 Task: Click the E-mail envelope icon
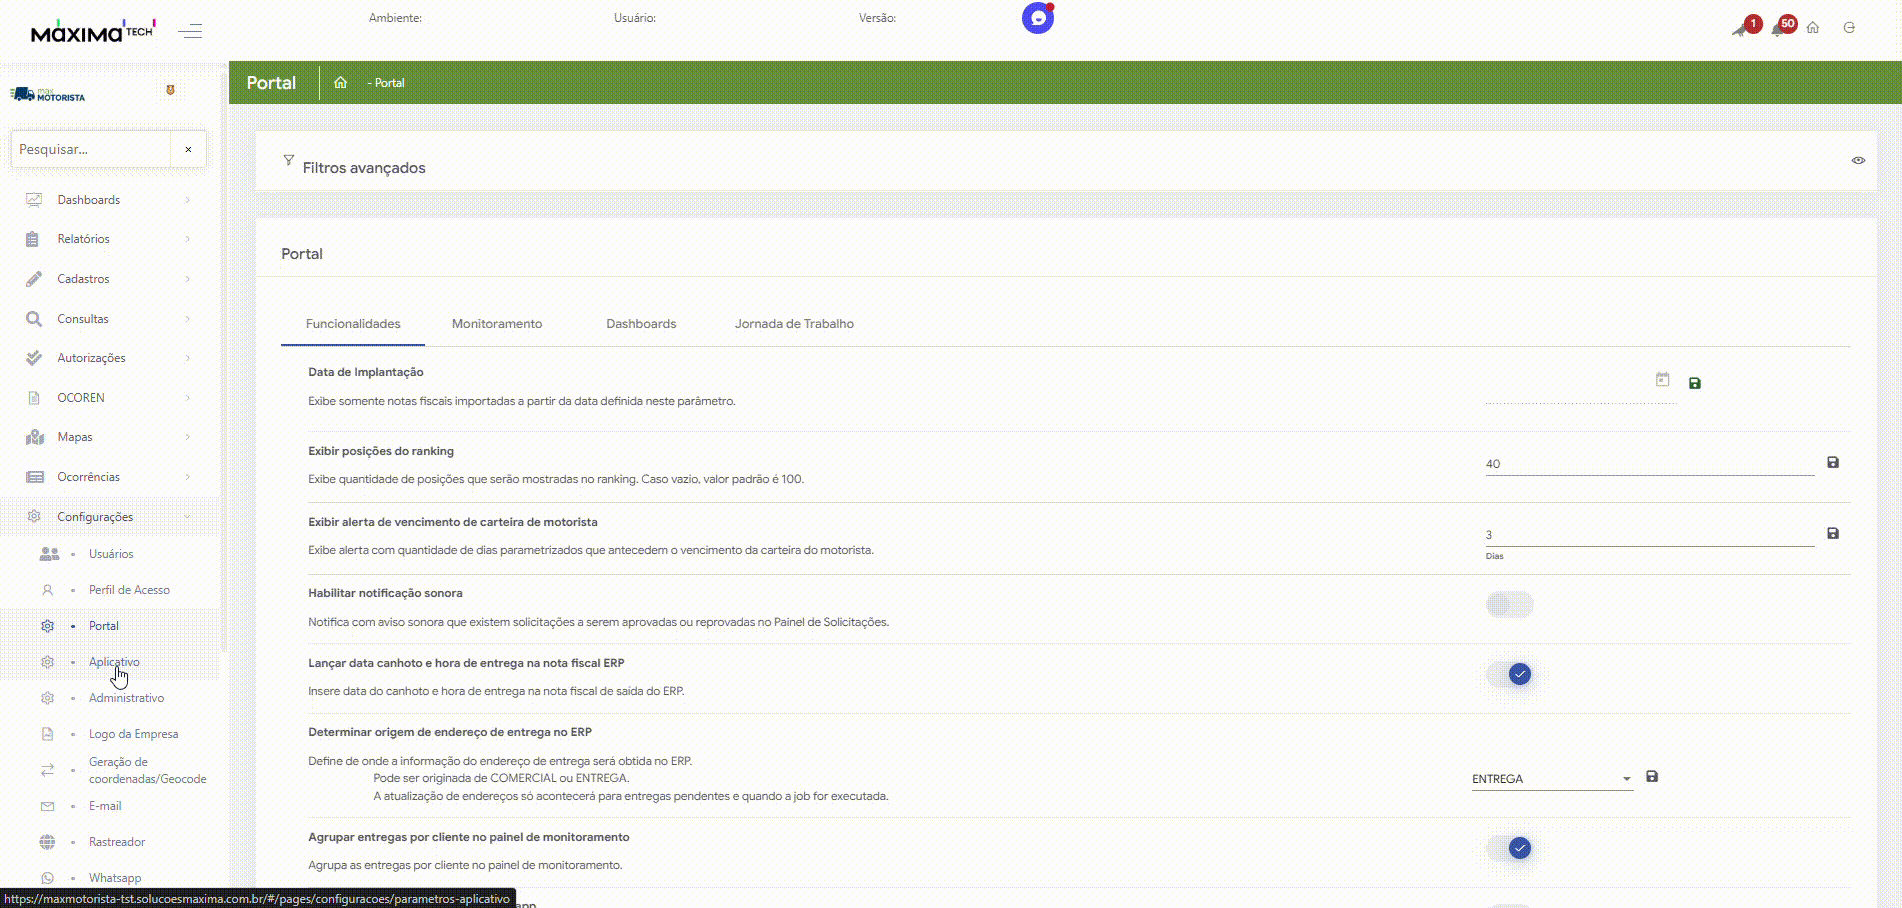point(47,806)
